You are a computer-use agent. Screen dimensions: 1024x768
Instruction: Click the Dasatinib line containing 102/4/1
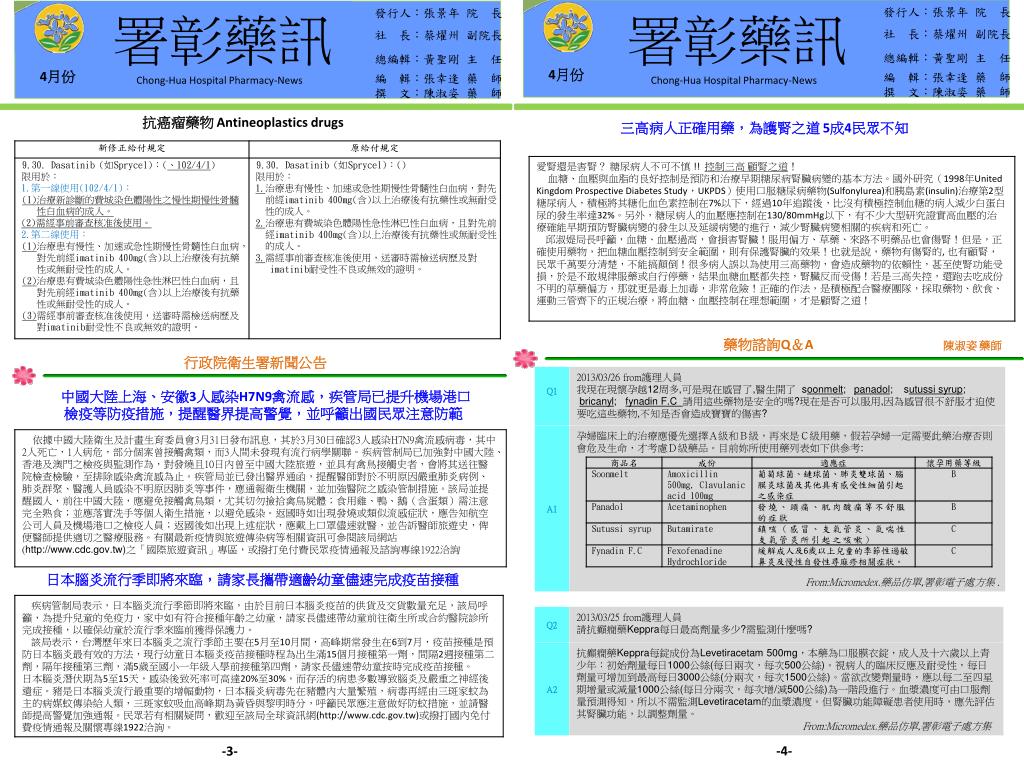click(118, 165)
